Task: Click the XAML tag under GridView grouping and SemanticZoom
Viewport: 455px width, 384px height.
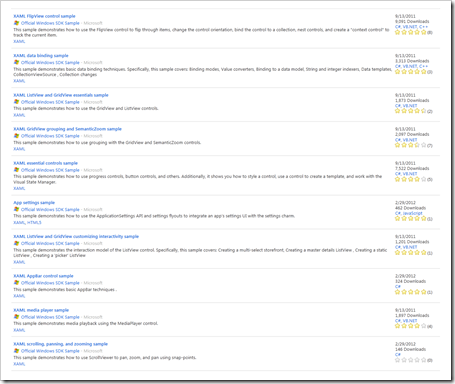Action: coord(19,149)
